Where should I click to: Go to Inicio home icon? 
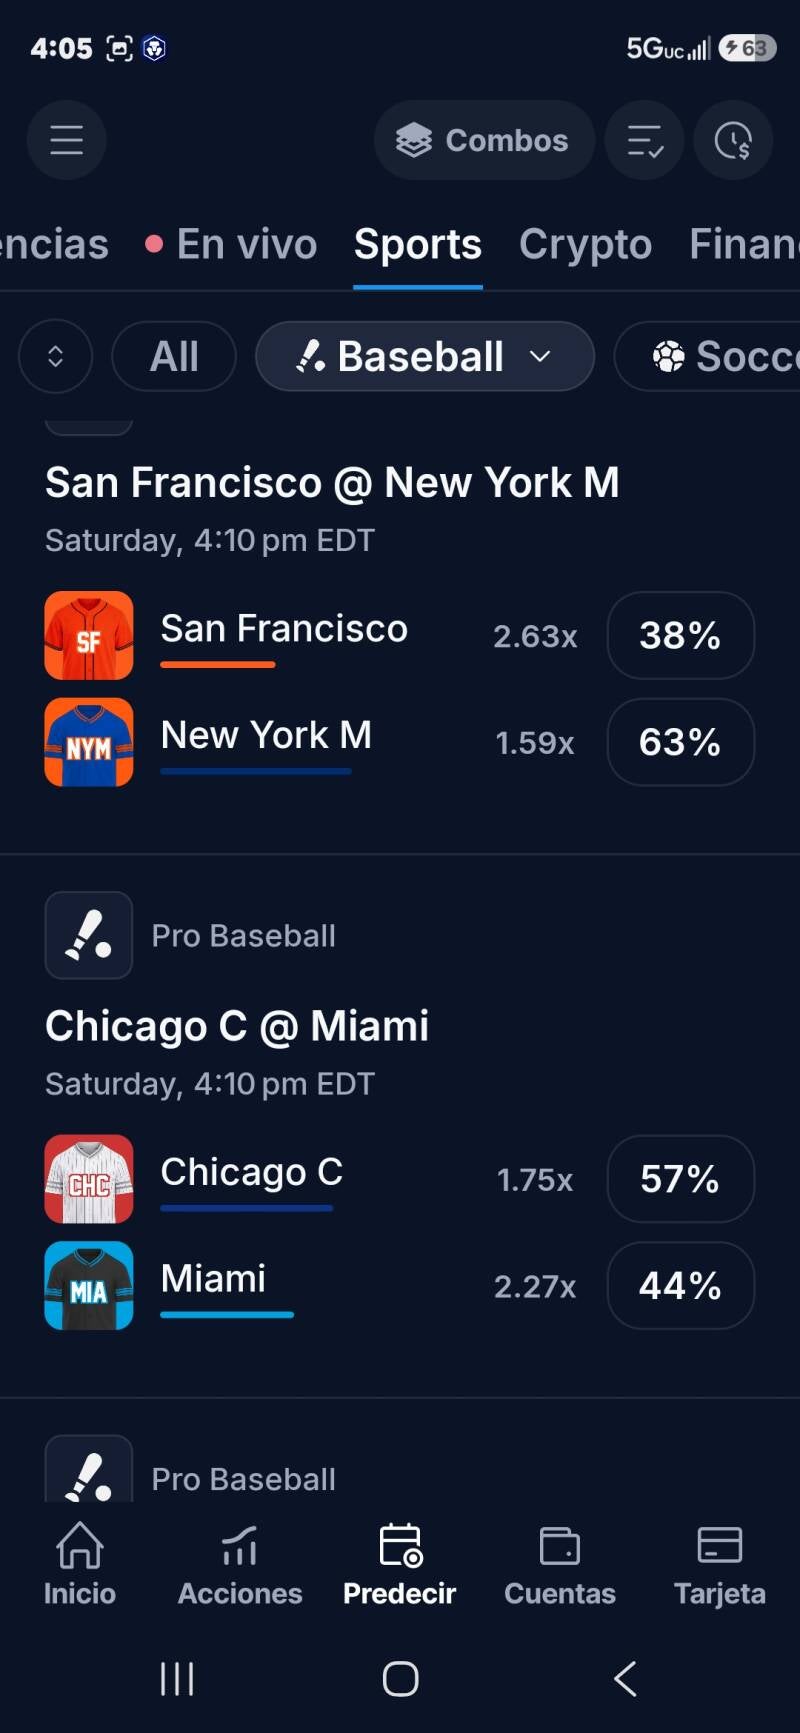tap(80, 1564)
